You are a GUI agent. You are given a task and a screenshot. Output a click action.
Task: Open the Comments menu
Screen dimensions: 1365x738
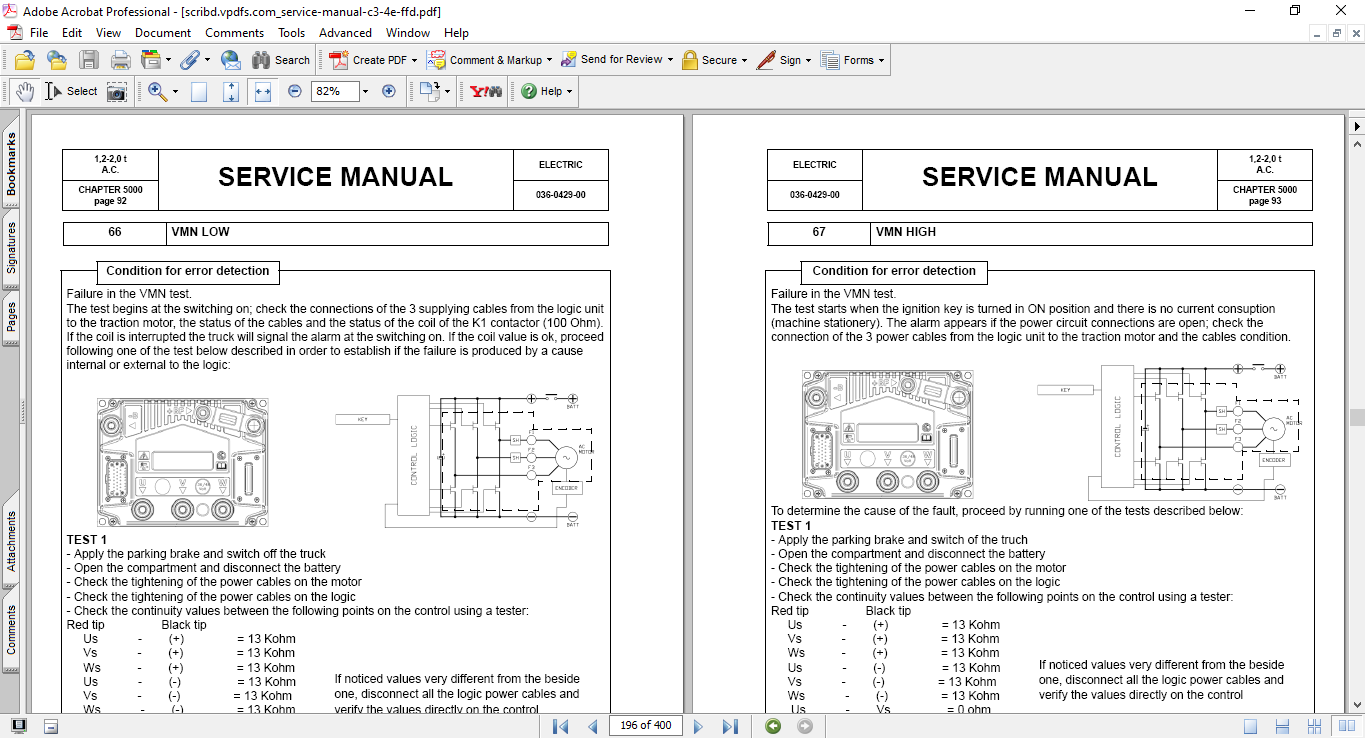click(x=235, y=33)
